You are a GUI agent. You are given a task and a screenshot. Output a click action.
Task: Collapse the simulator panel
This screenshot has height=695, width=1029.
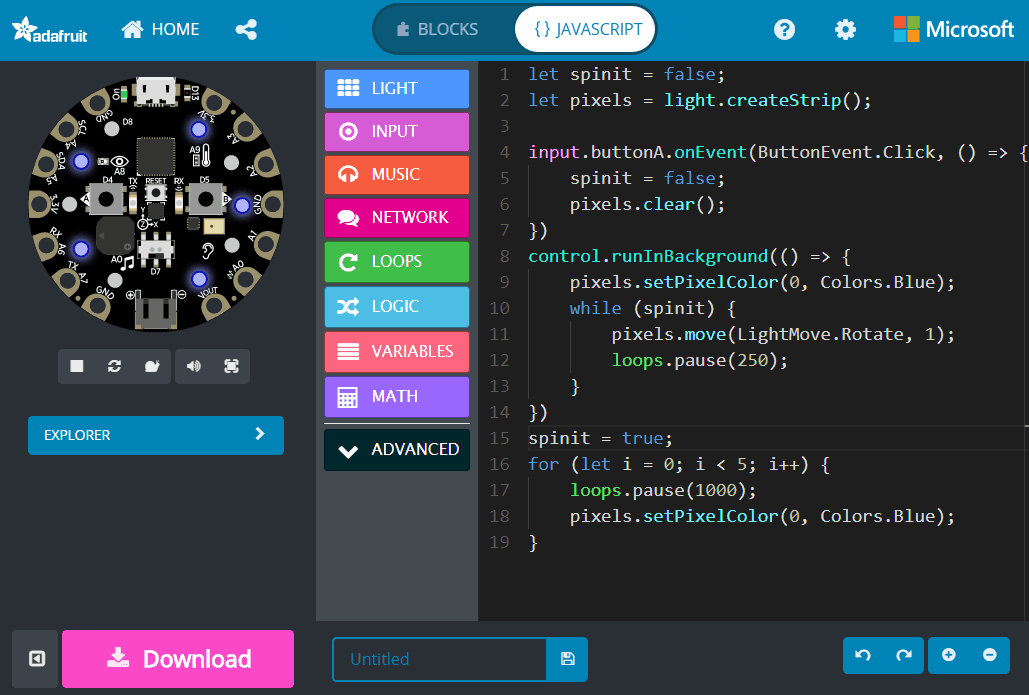[36, 658]
